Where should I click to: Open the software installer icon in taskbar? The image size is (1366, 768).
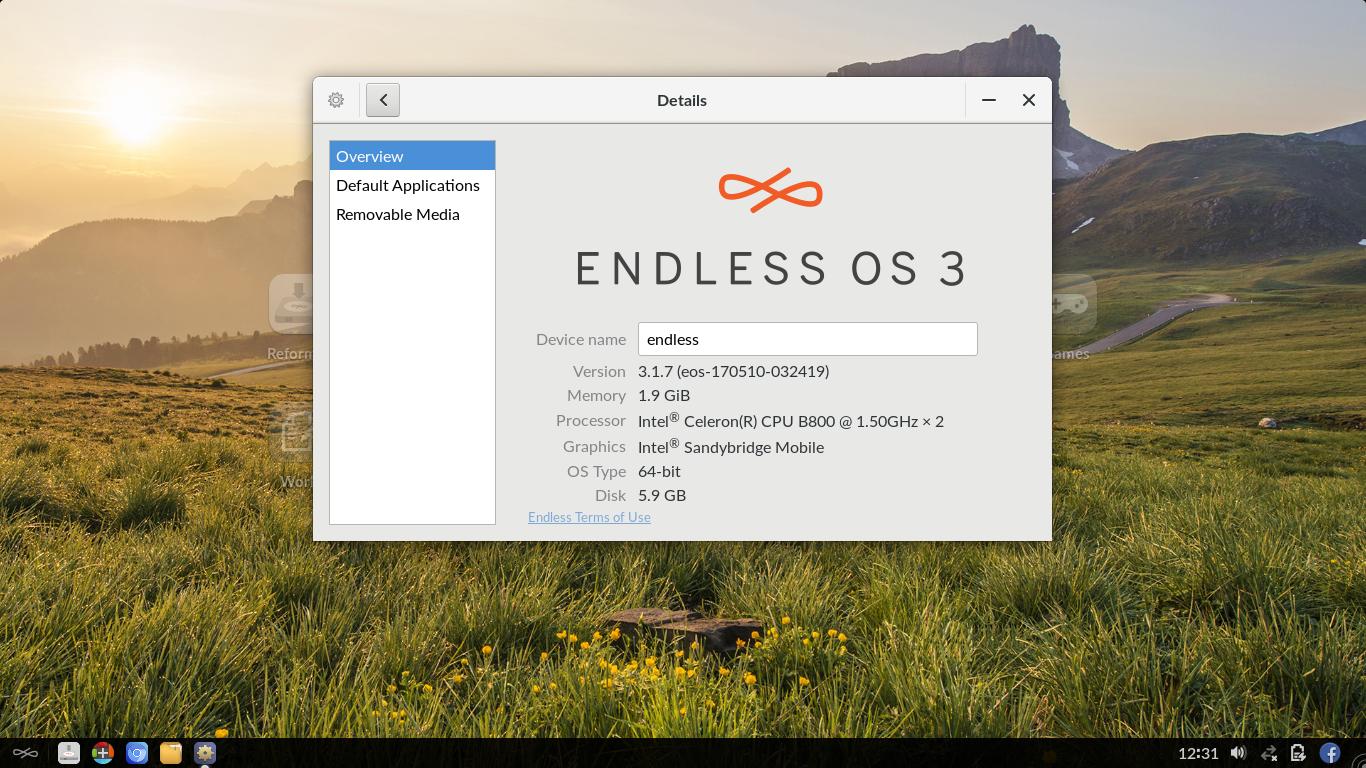pos(68,753)
